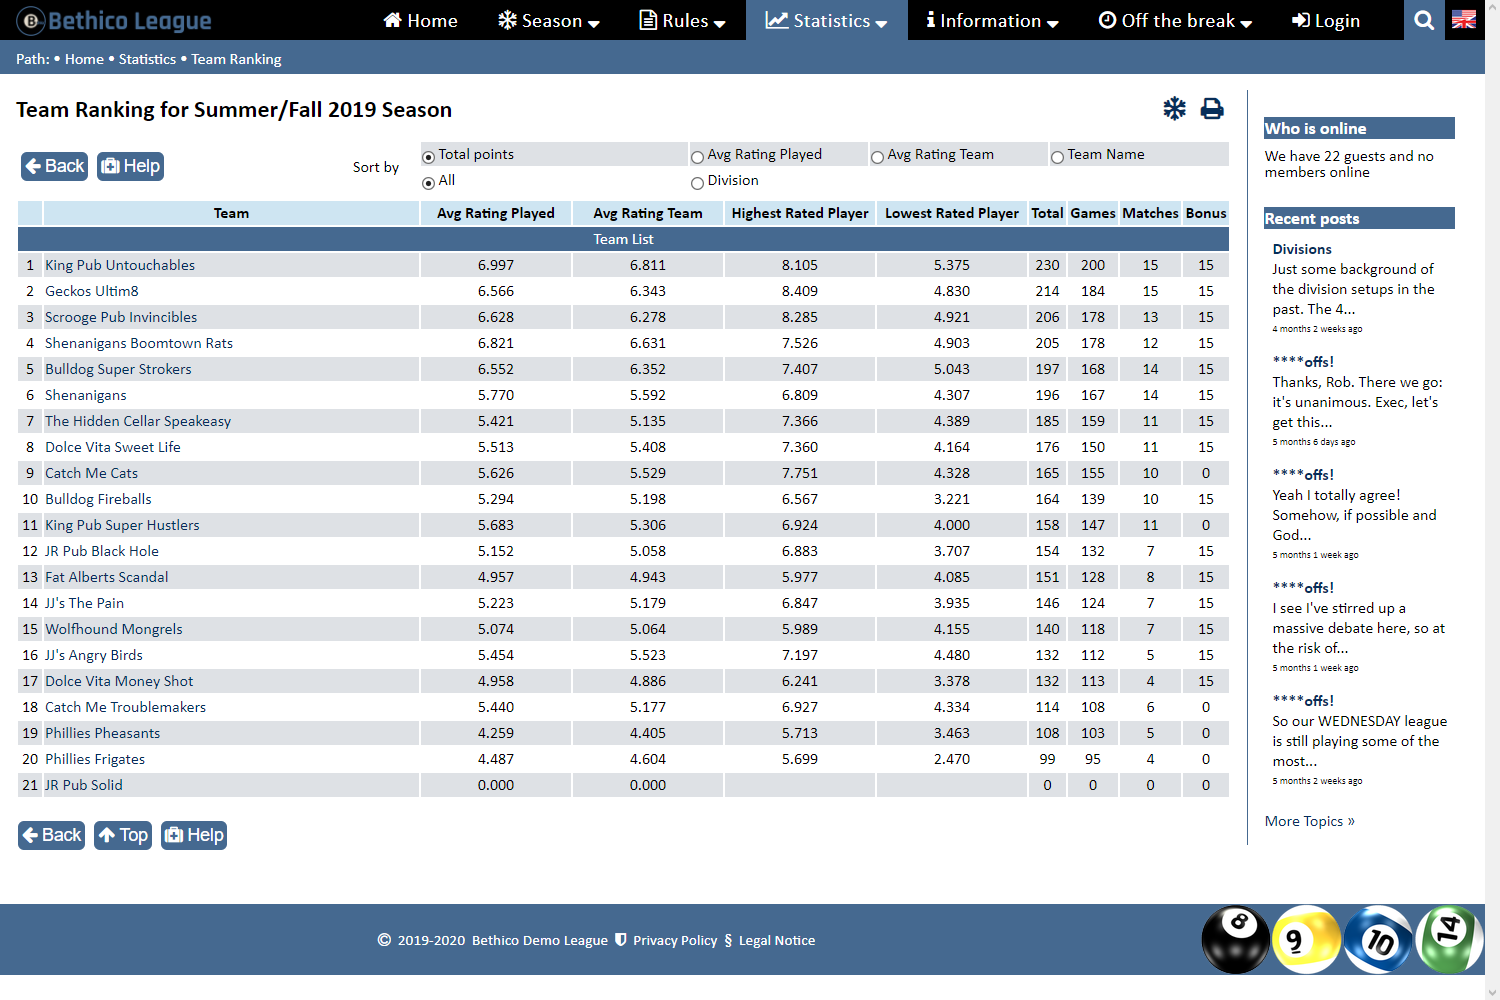Go to the Home menu item

421,21
